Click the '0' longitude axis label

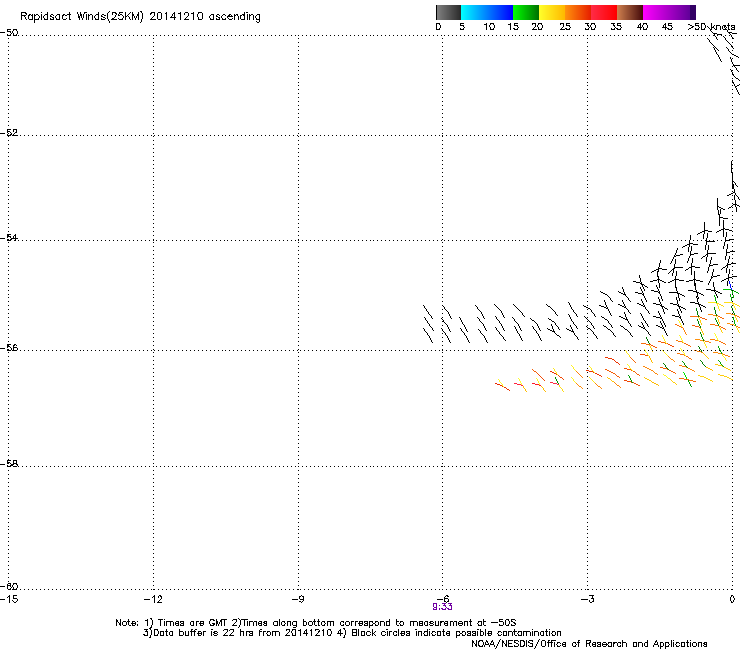click(732, 599)
